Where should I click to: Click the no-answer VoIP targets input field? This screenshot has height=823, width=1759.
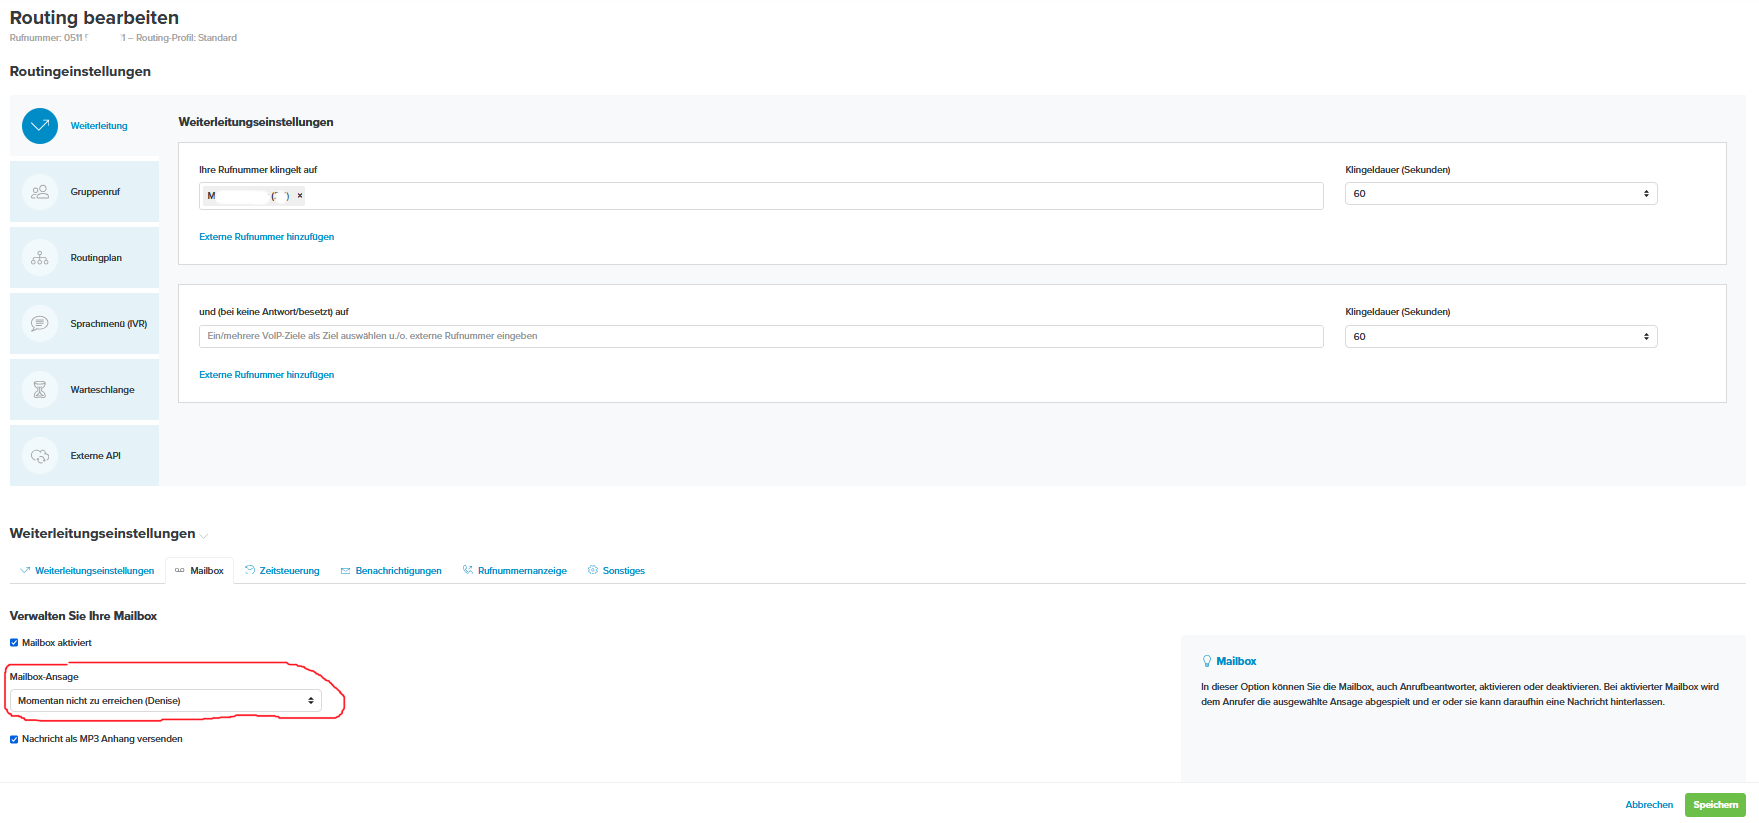pos(760,337)
